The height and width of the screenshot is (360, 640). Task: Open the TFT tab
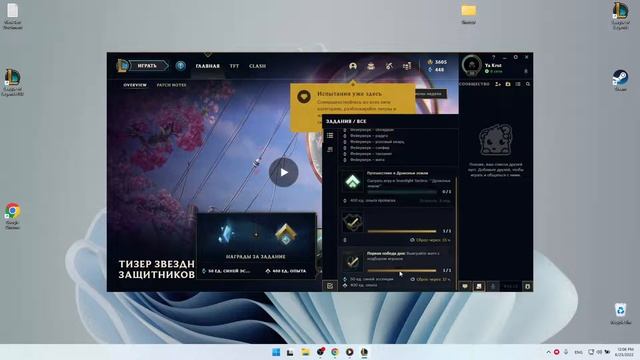234,66
